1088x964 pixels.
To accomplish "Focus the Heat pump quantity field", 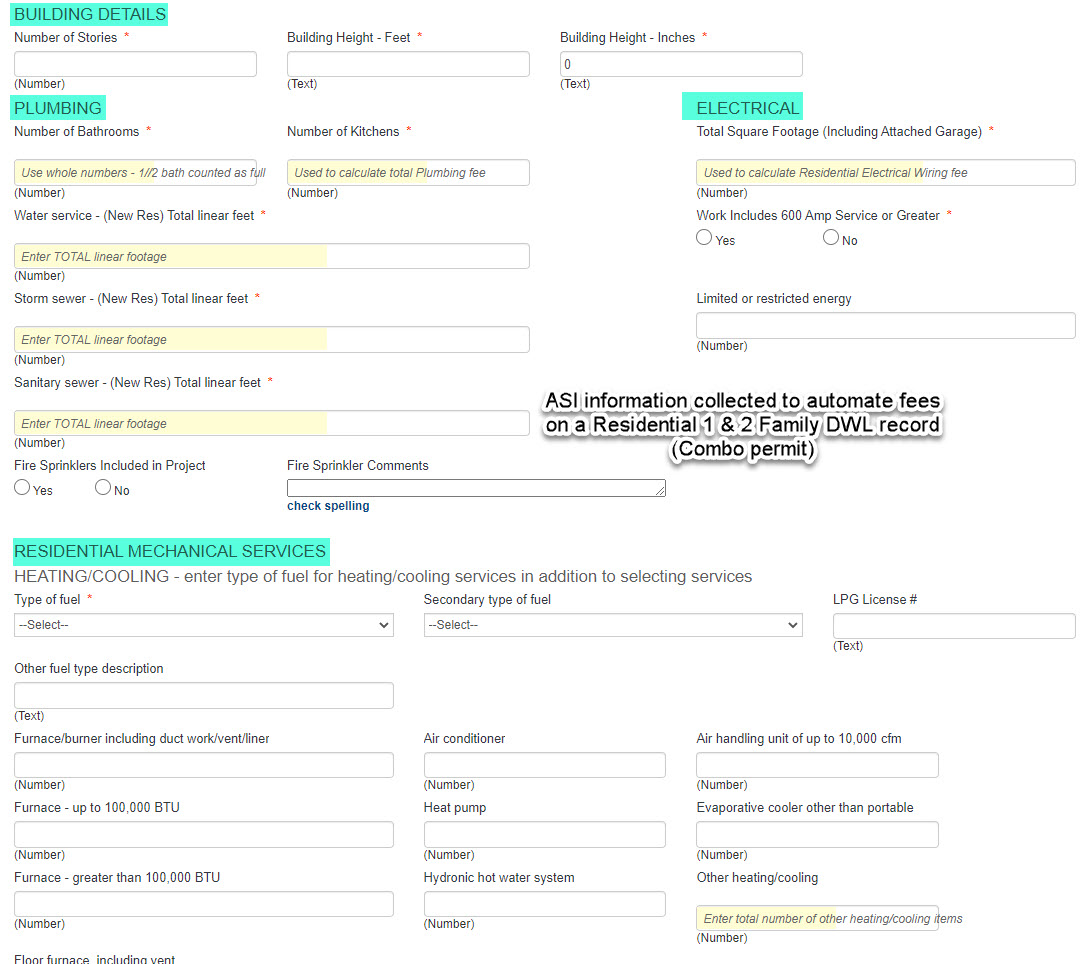I will (x=544, y=834).
